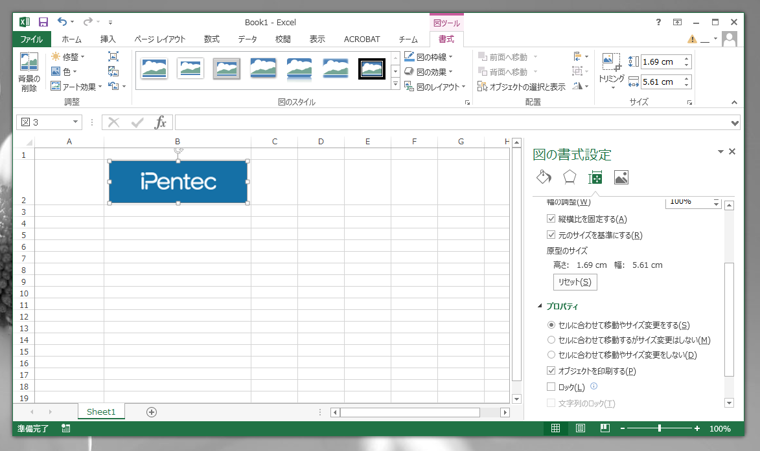Collapse the ribbon with the chevron

pyautogui.click(x=734, y=102)
